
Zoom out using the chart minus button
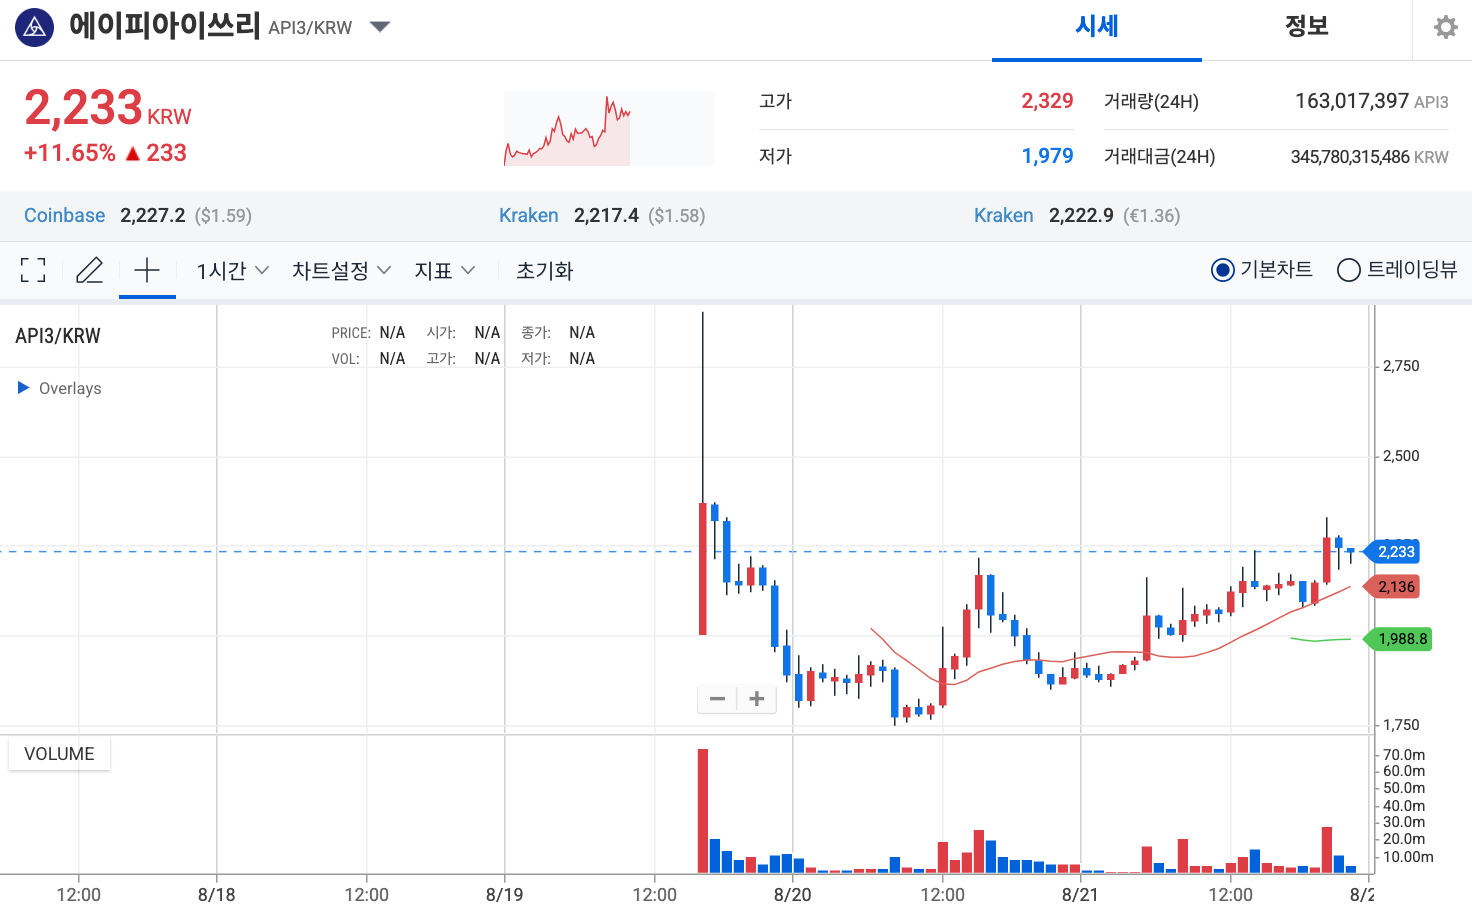point(717,698)
